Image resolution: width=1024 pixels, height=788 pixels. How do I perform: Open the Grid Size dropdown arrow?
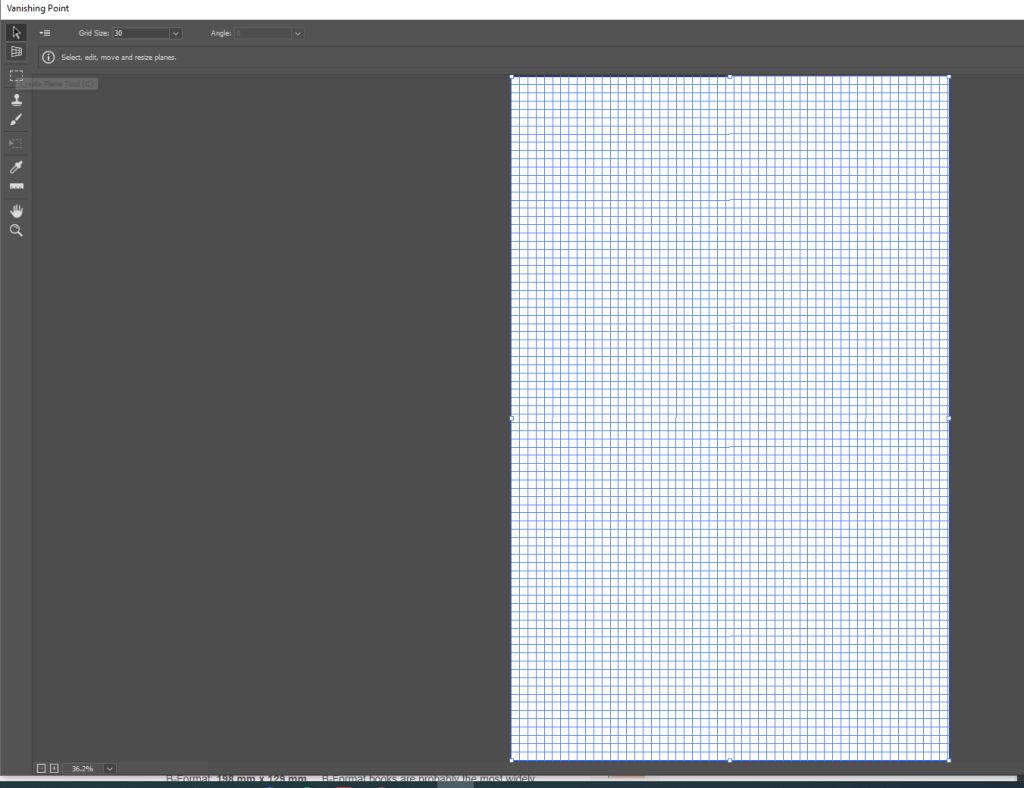point(176,33)
